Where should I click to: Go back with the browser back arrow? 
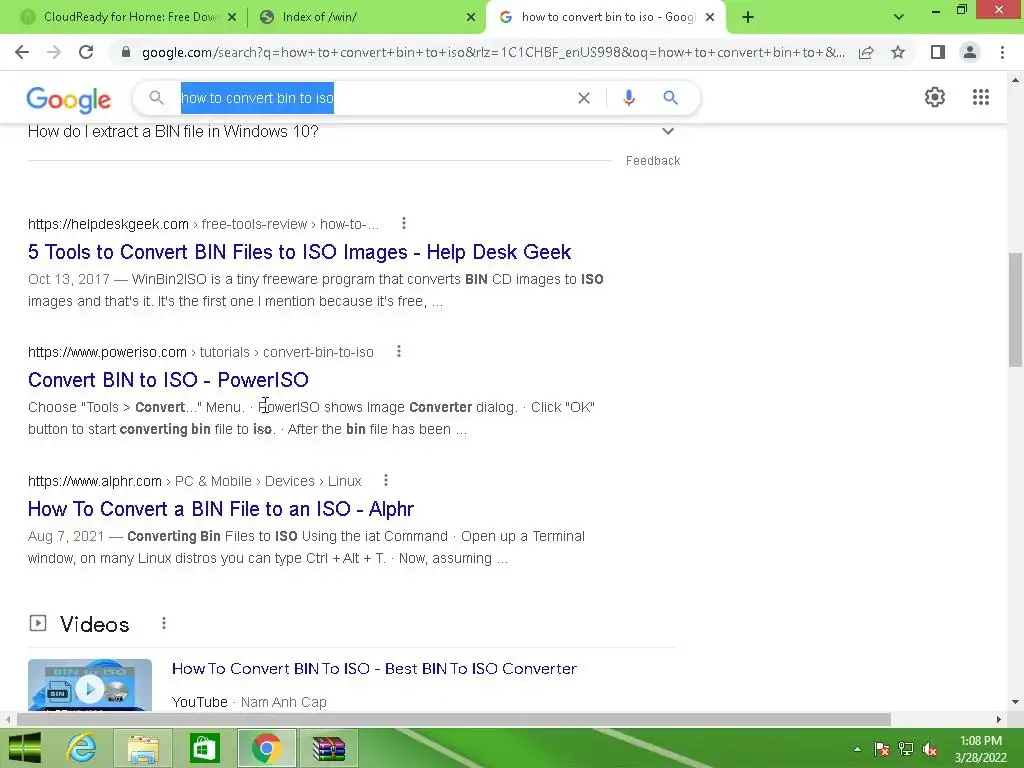coord(22,52)
